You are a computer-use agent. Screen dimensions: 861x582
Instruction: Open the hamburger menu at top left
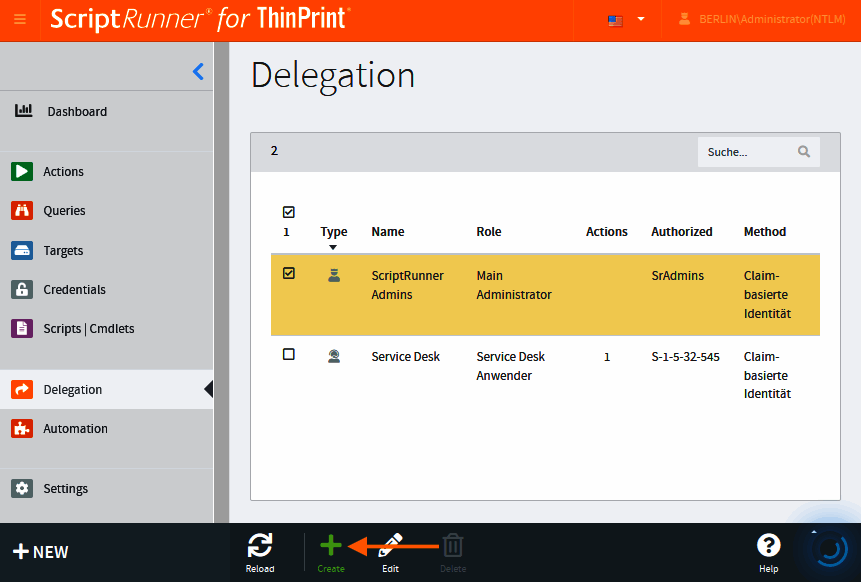(x=20, y=20)
